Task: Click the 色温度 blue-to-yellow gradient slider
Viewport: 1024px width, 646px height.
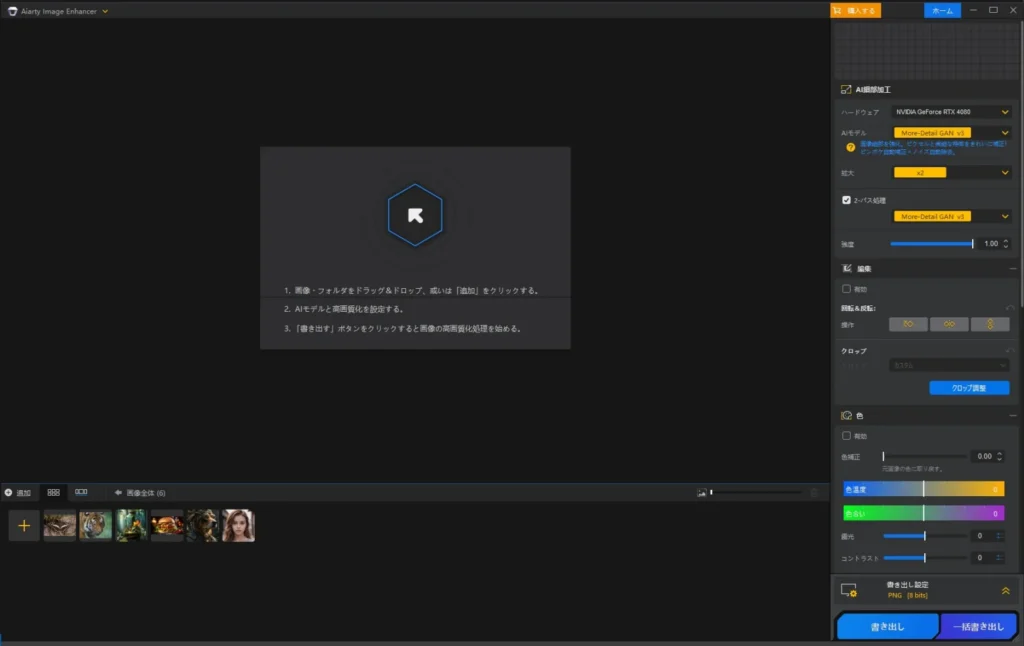Action: [x=923, y=489]
